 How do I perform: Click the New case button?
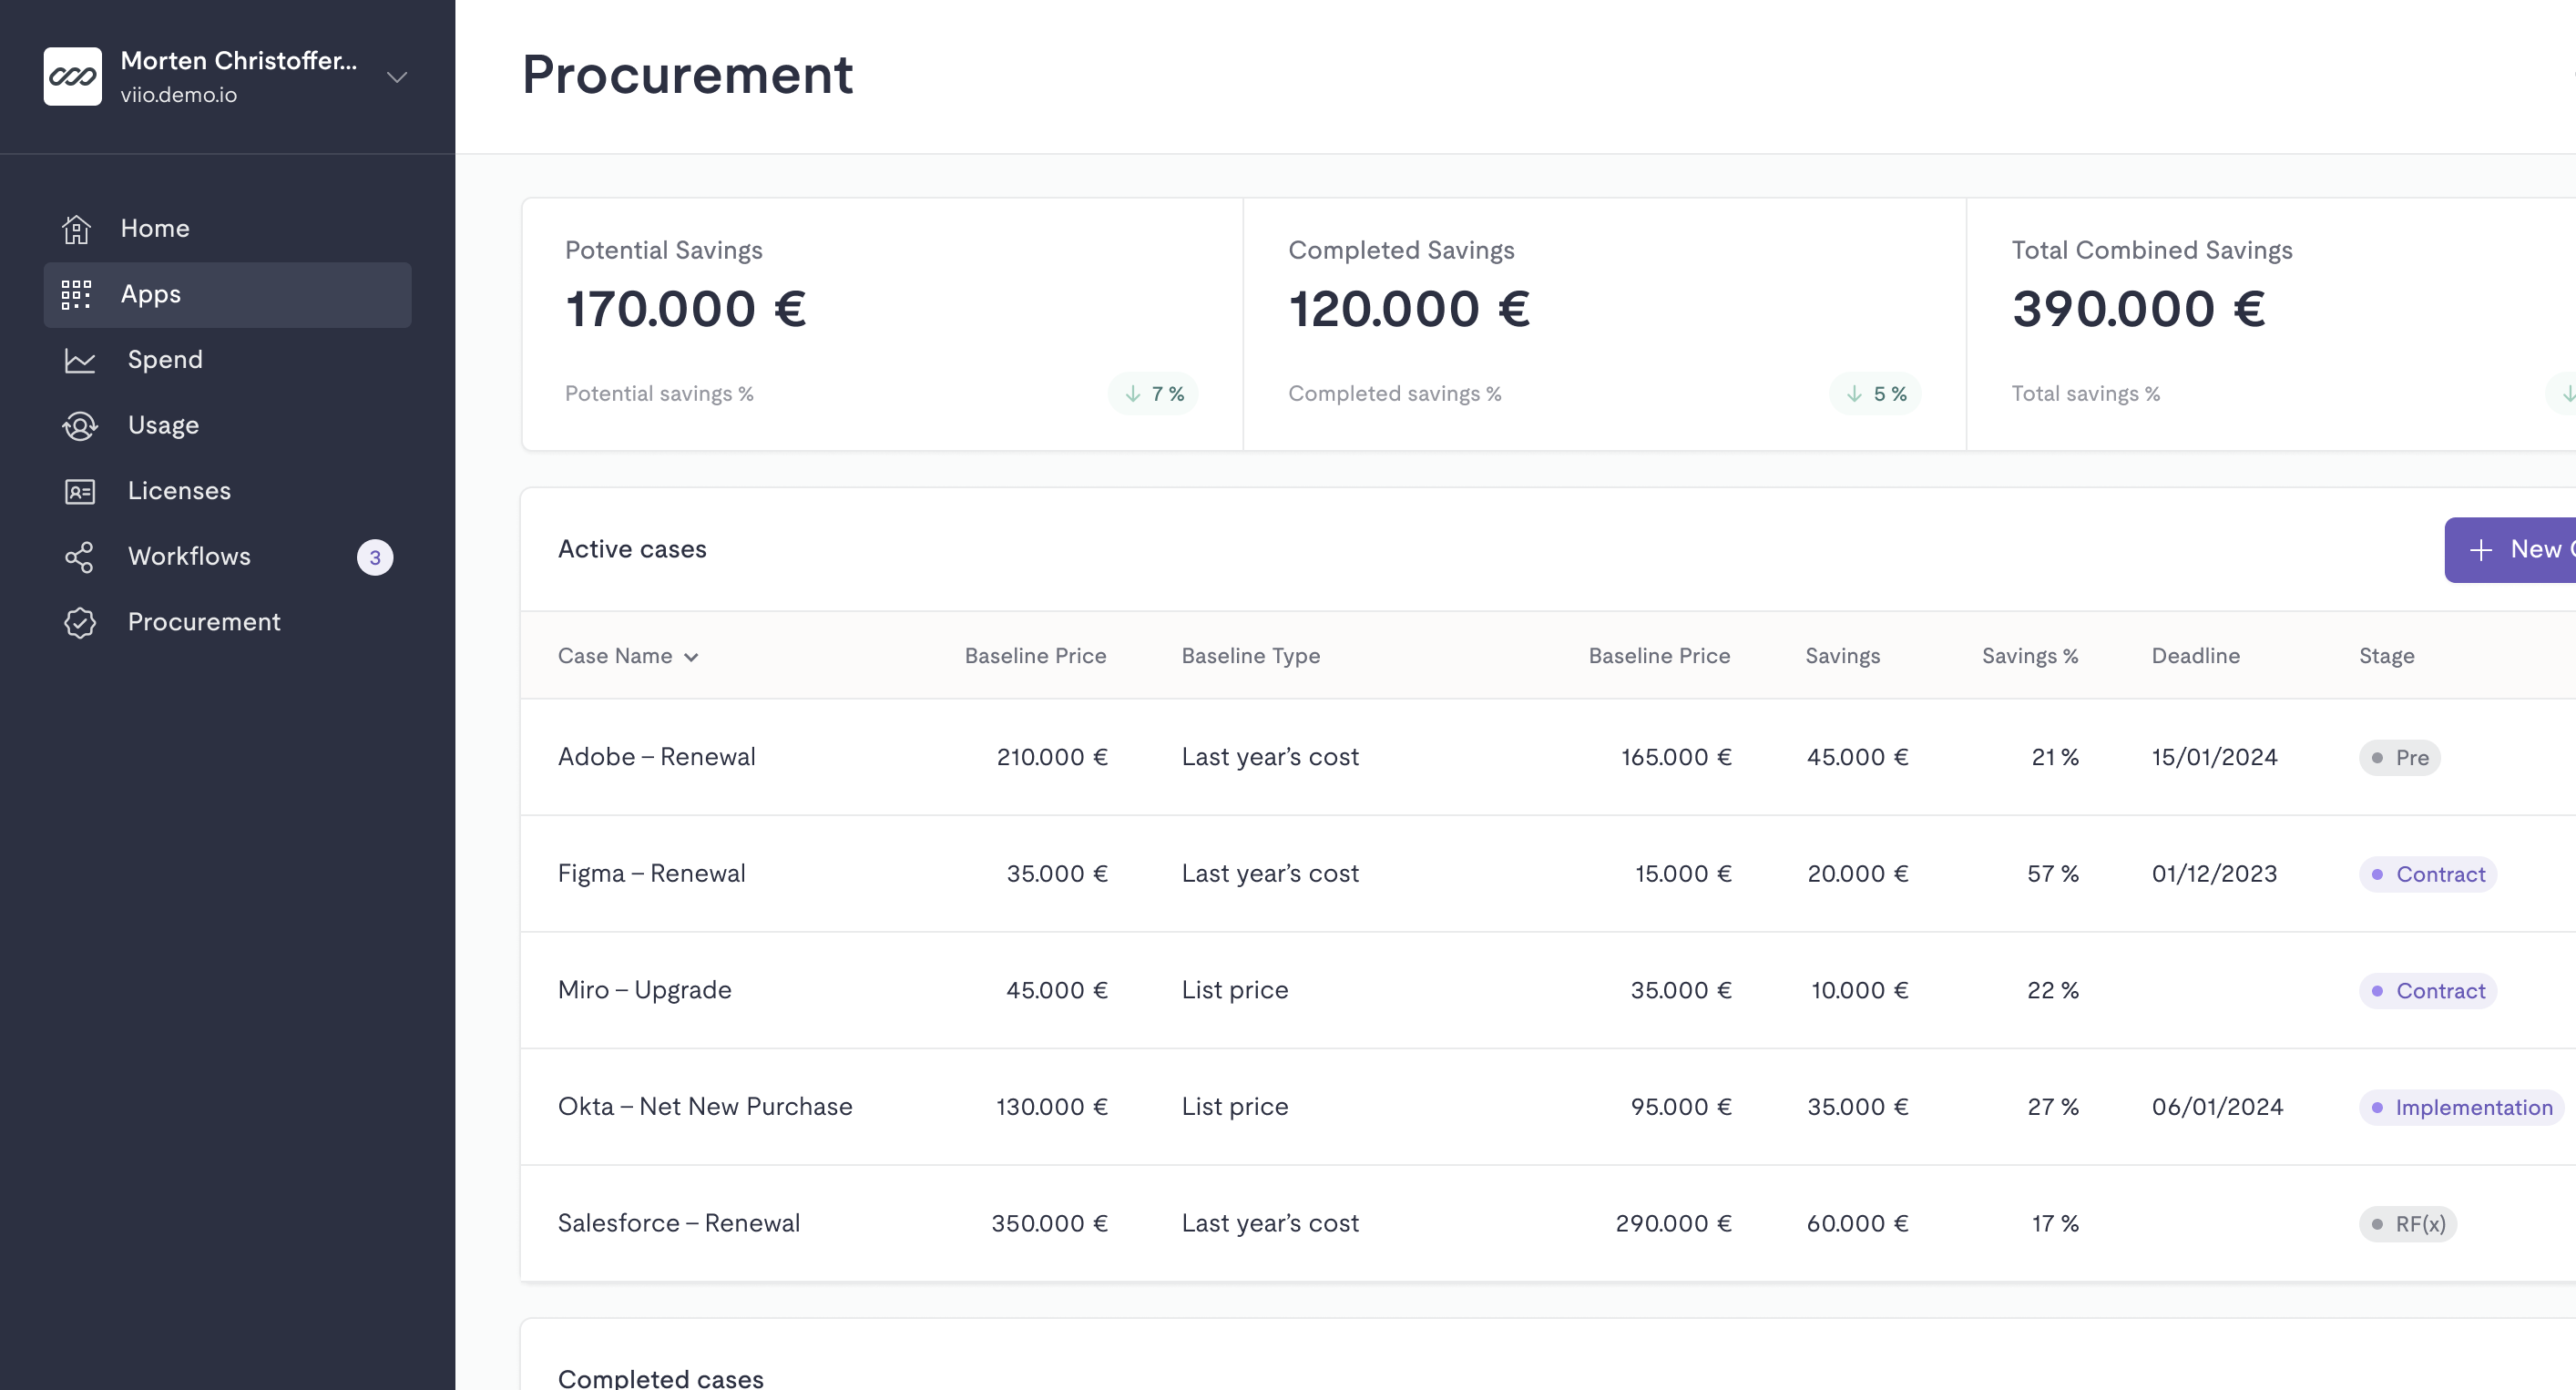tap(2516, 549)
